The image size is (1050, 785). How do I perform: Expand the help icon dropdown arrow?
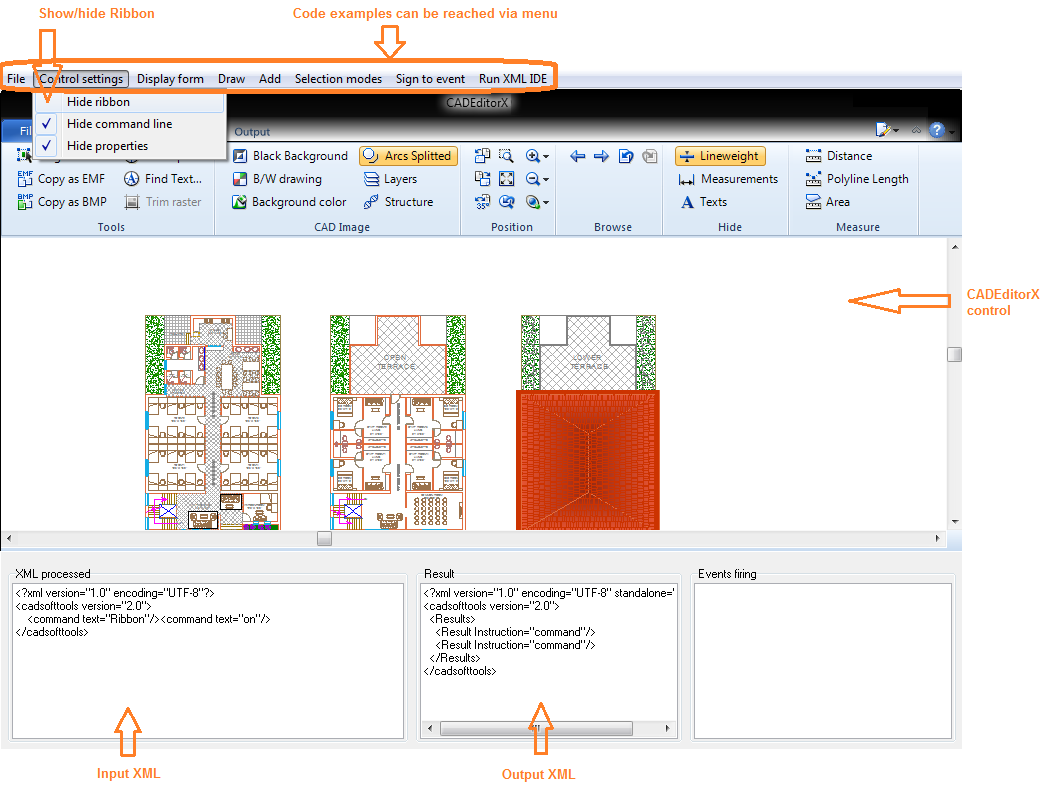pos(951,131)
